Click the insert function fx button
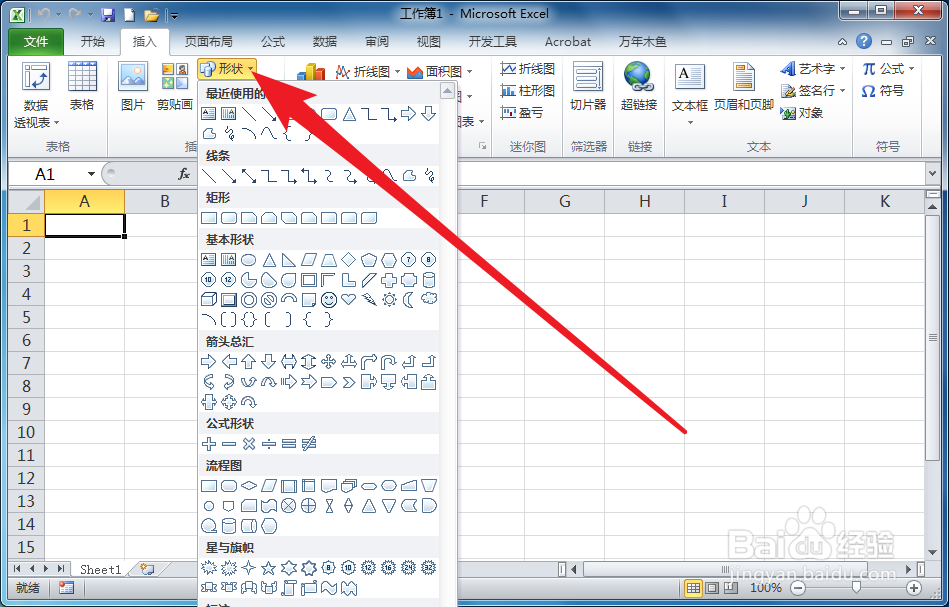This screenshot has width=949, height=607. coord(184,174)
